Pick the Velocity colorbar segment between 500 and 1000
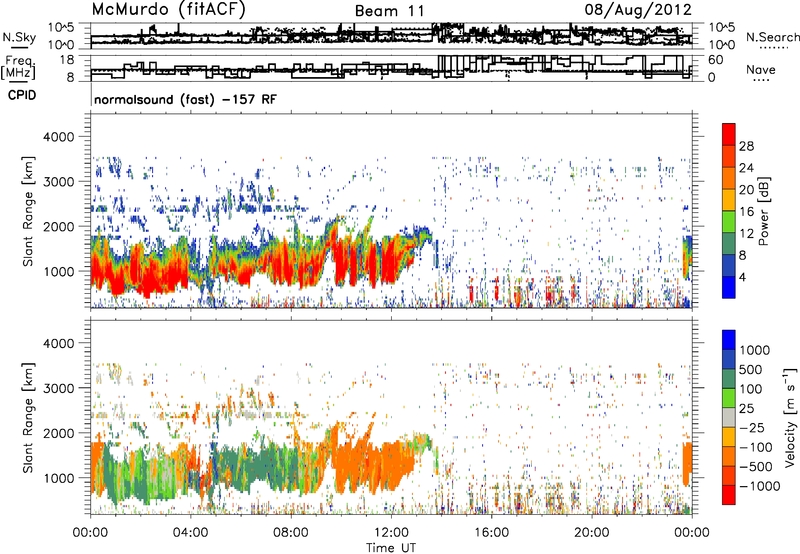 [729, 359]
